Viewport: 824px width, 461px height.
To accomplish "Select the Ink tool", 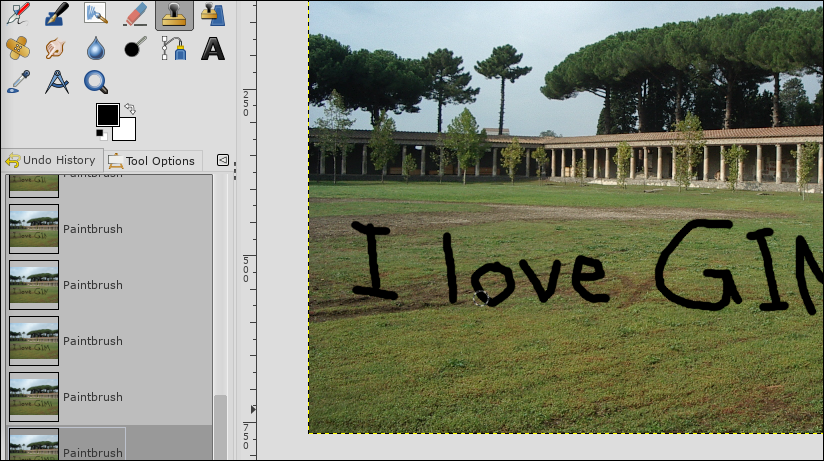I will tap(57, 14).
